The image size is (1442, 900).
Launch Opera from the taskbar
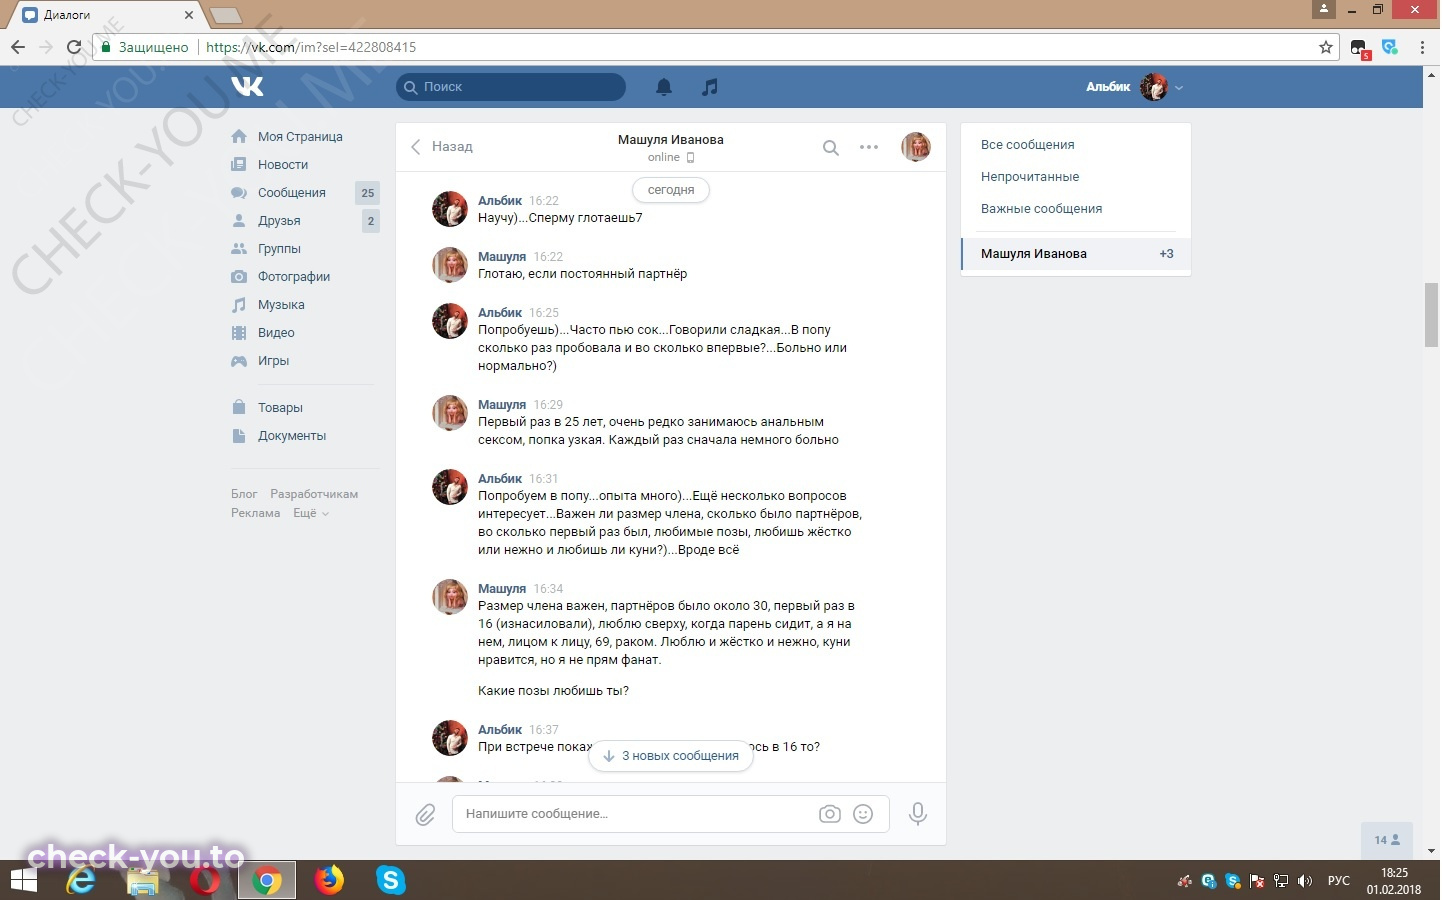(205, 880)
